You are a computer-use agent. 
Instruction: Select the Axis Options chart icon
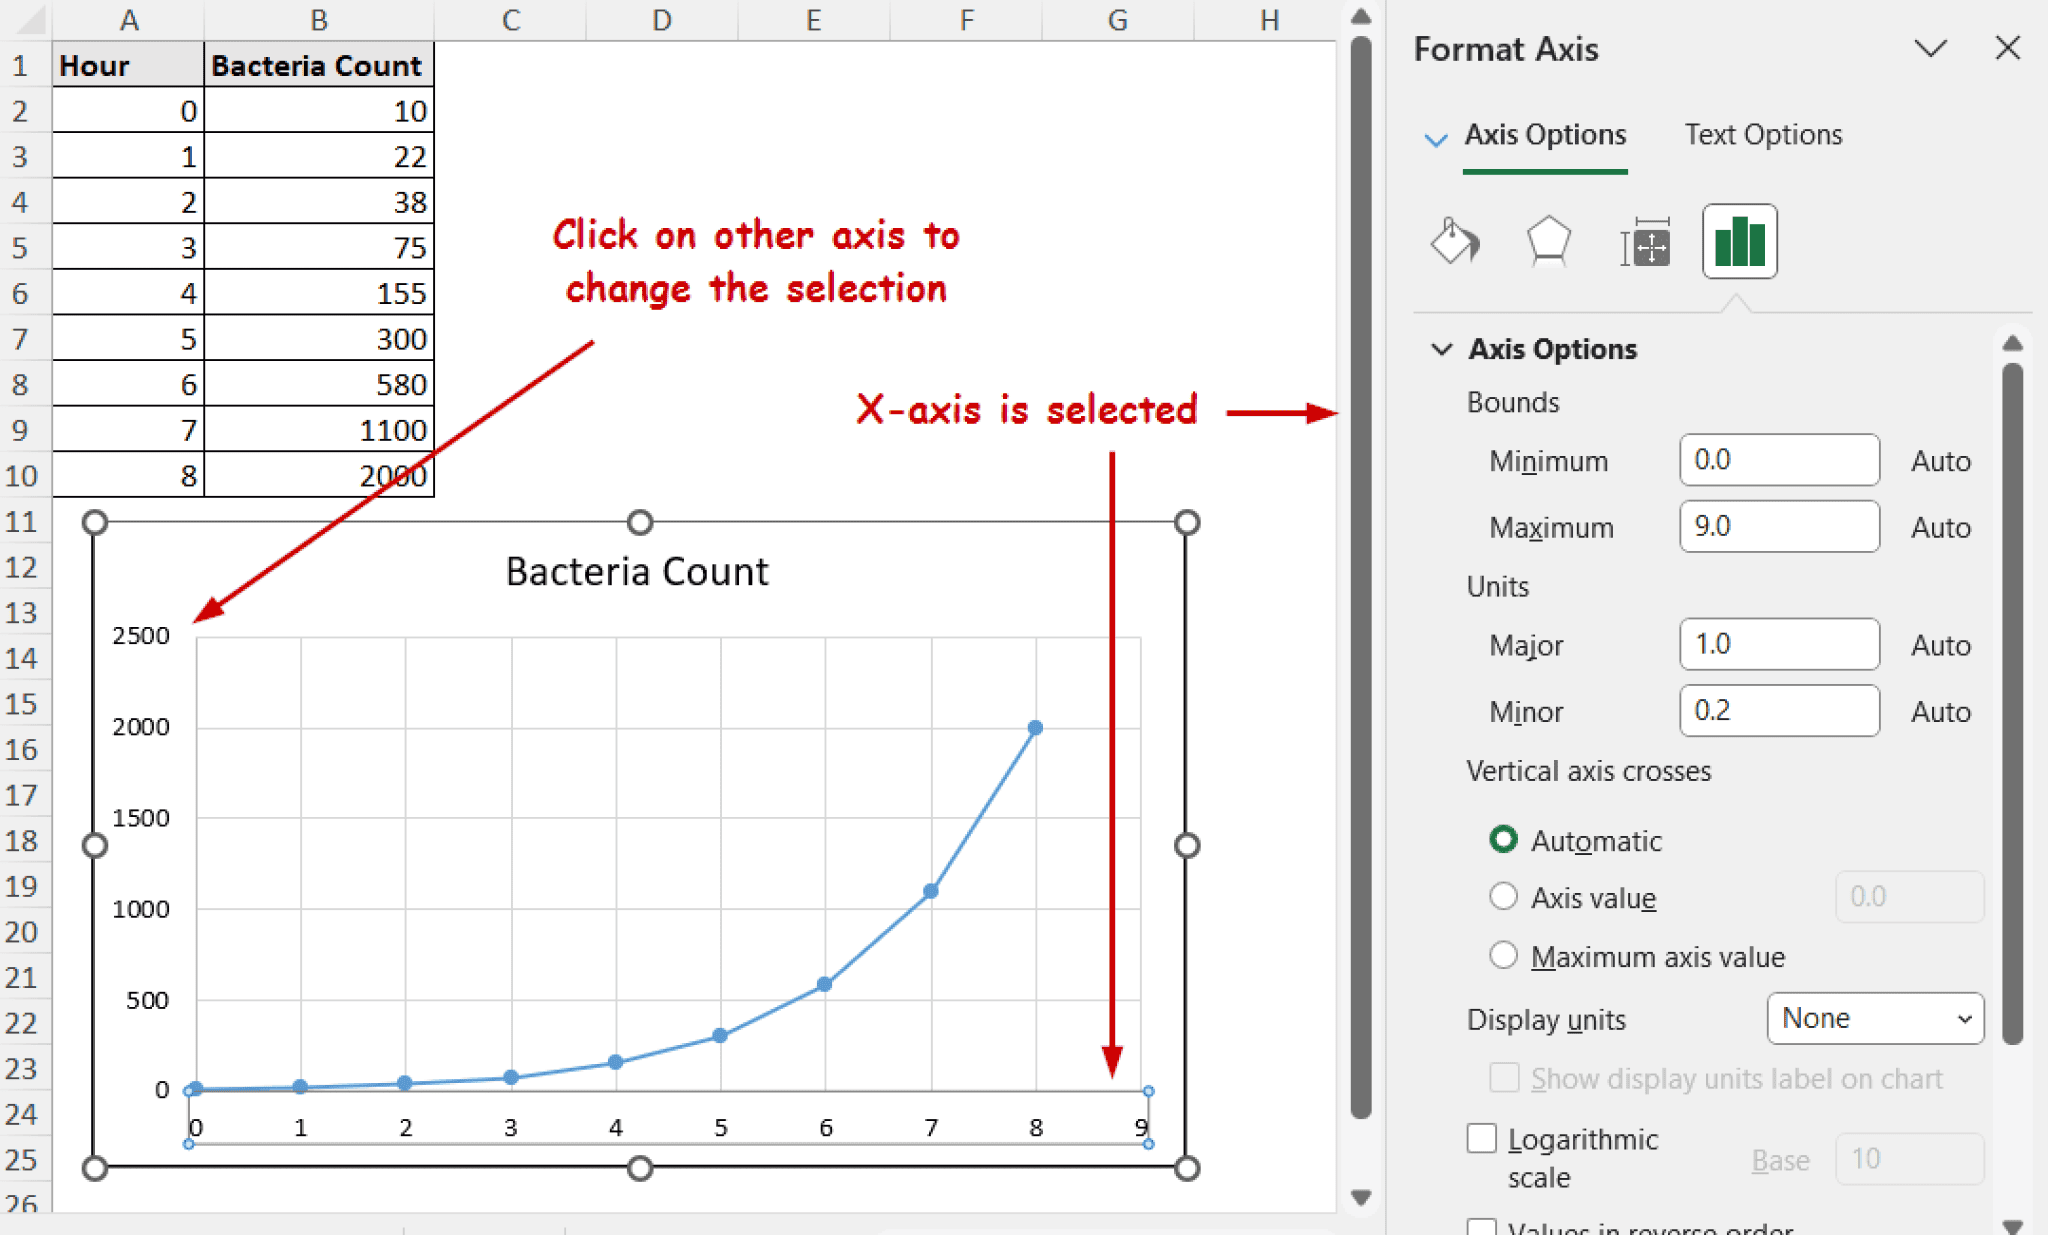coord(1739,241)
